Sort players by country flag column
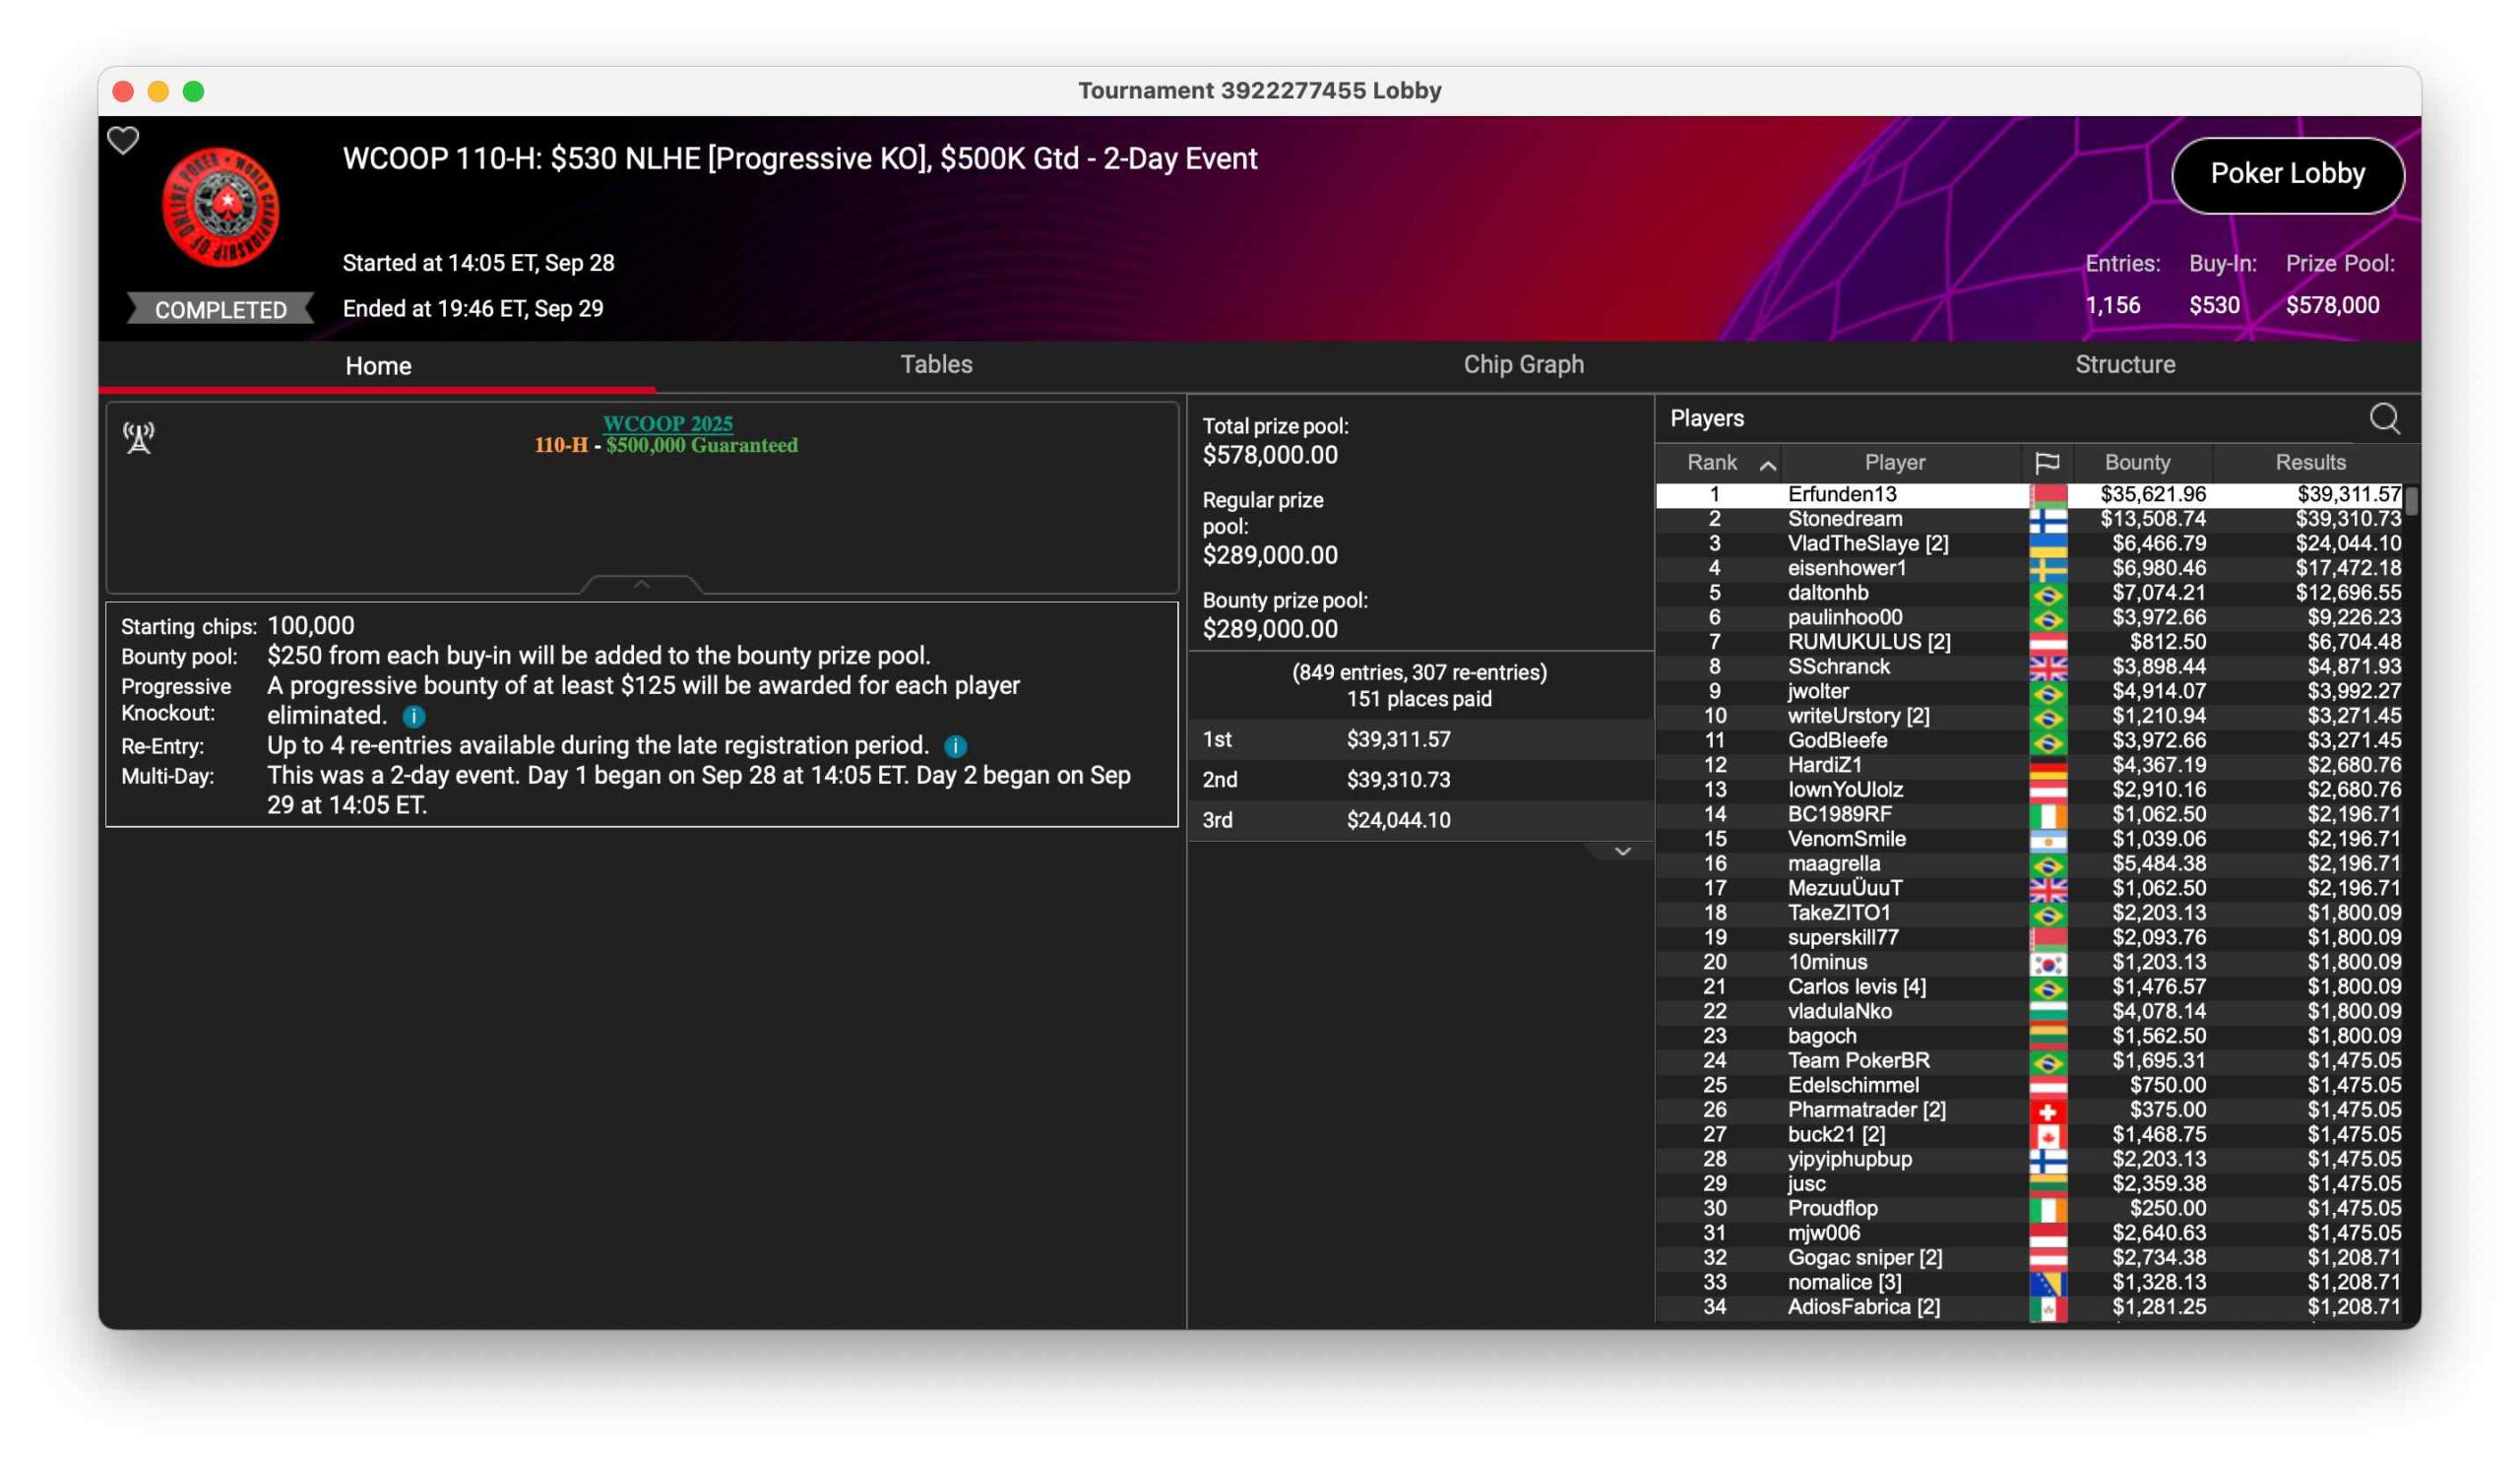The height and width of the screenshot is (1460, 2520). (2046, 462)
